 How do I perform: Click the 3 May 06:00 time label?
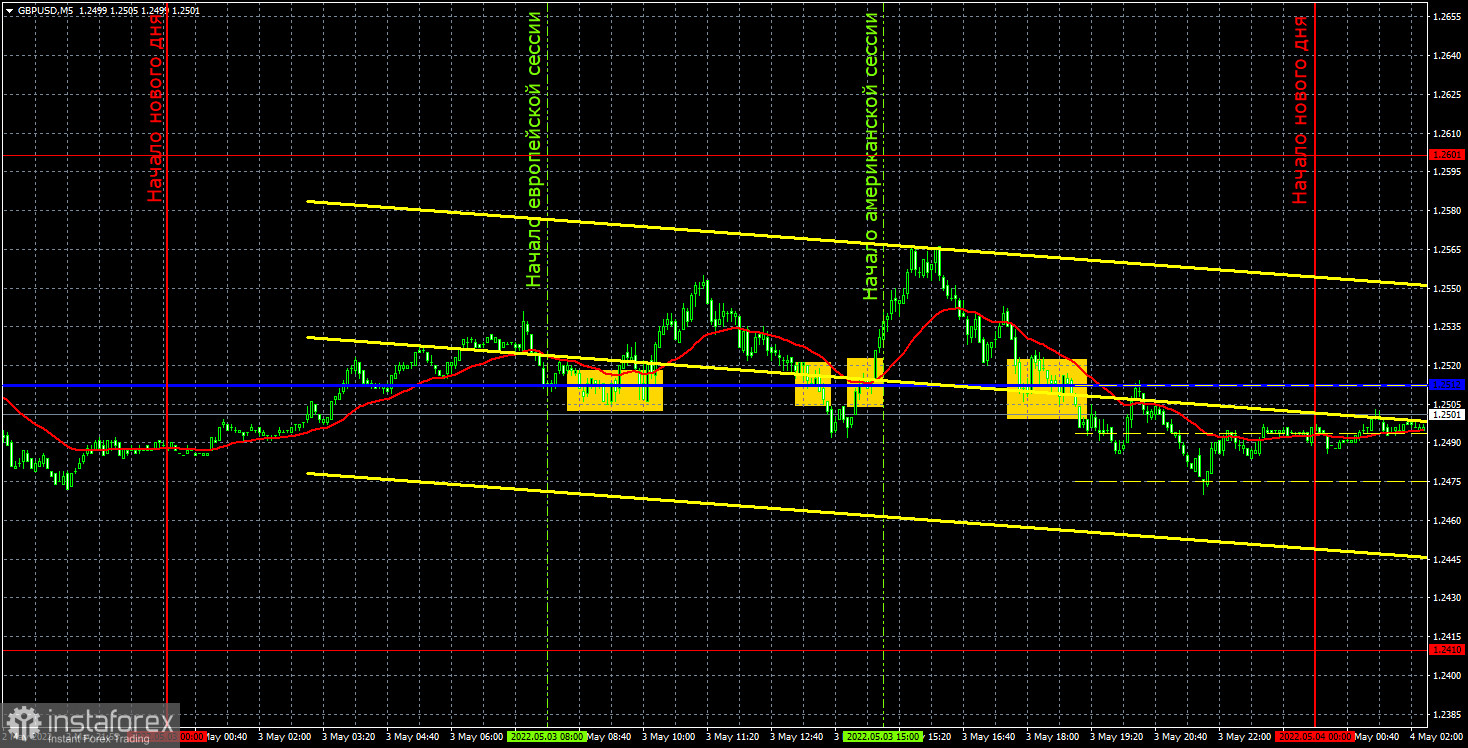(476, 736)
